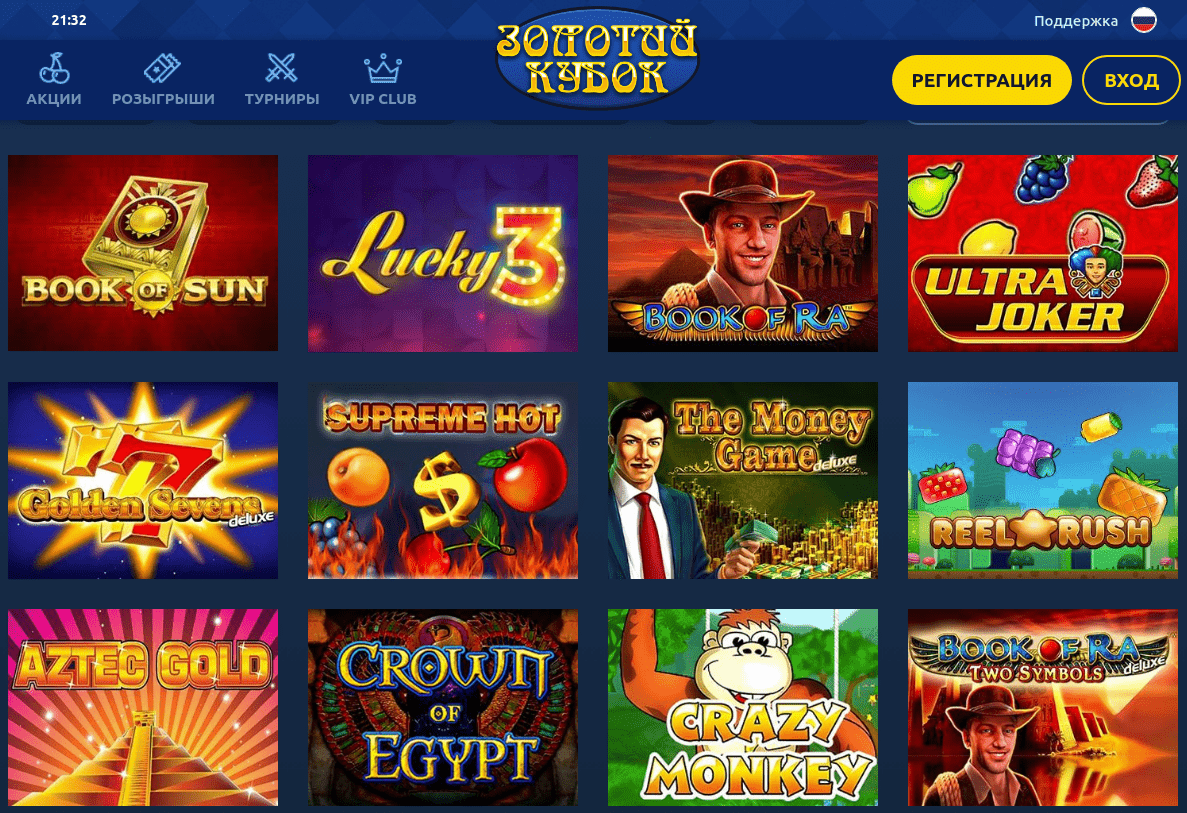Open the Crown of Egypt game
The width and height of the screenshot is (1187, 813).
pyautogui.click(x=443, y=707)
